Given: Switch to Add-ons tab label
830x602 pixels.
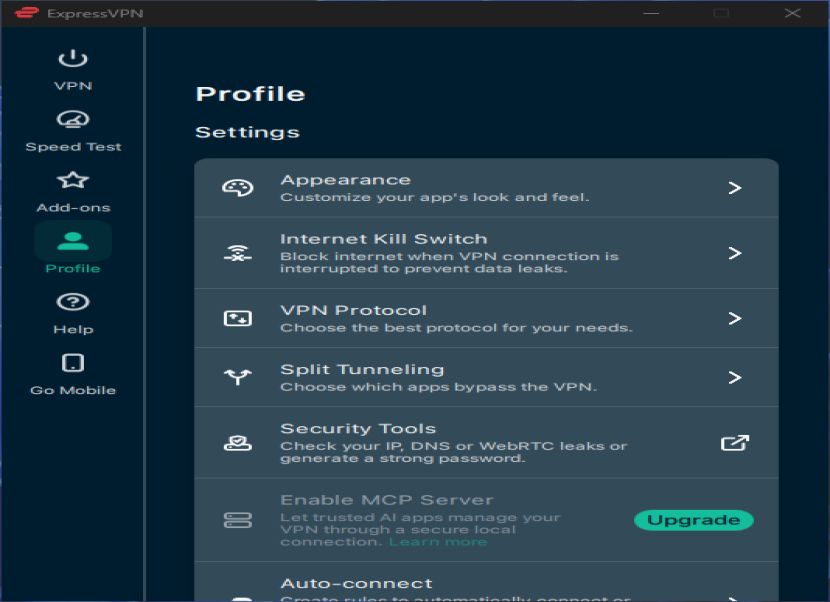Looking at the screenshot, I should point(73,208).
